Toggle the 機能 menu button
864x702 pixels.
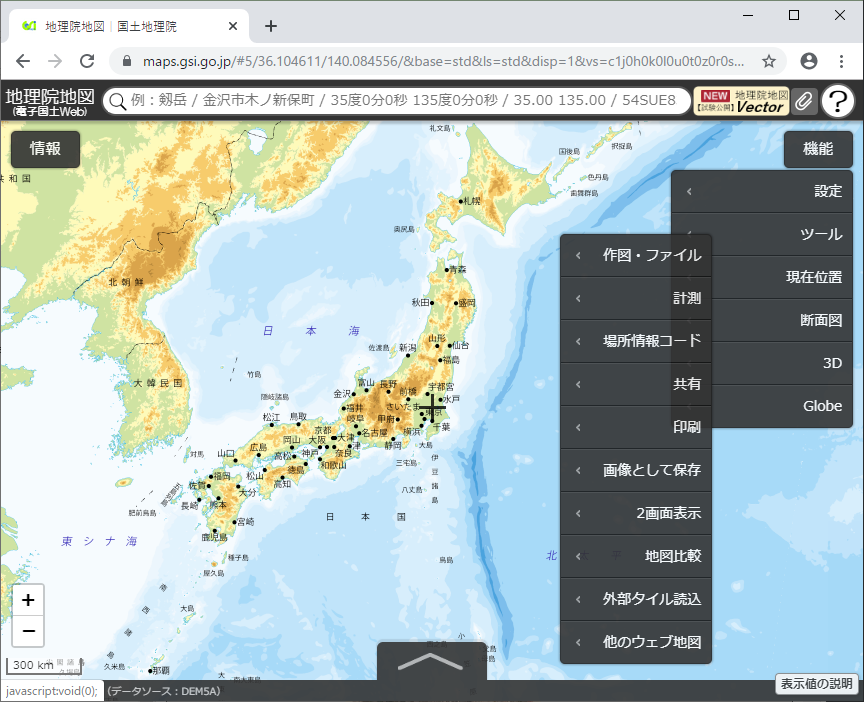(818, 149)
